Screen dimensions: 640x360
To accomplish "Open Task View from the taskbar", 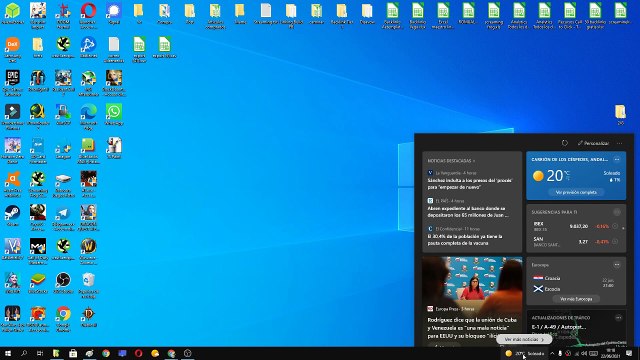I will (40, 353).
